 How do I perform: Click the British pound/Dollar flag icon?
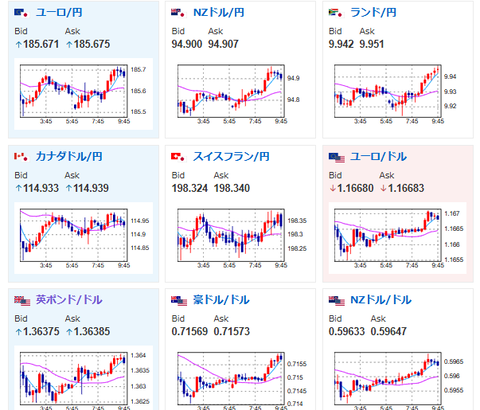click(22, 301)
